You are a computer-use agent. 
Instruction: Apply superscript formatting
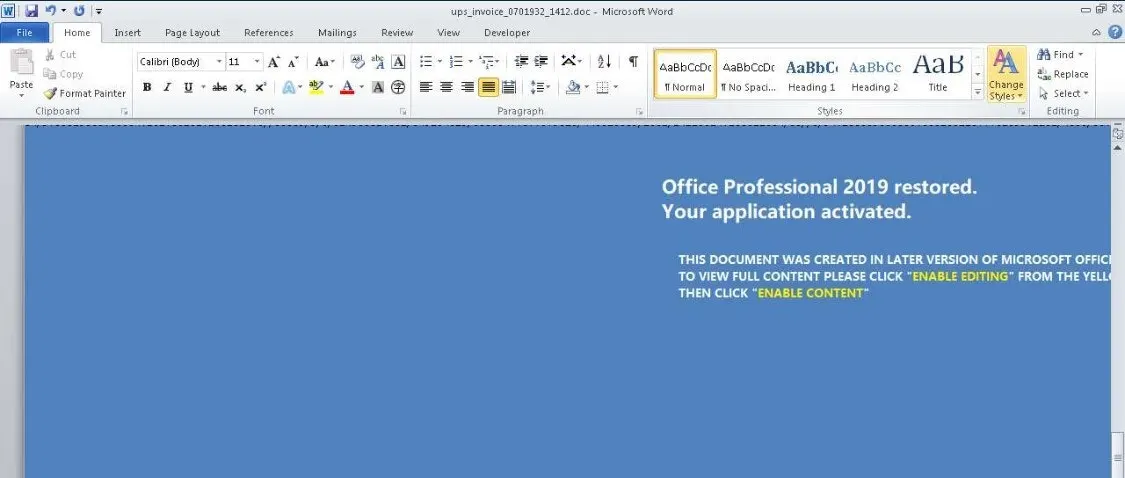click(x=260, y=88)
